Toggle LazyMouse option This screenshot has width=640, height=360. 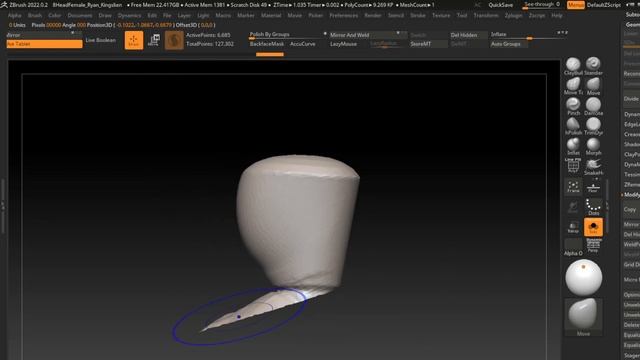tap(343, 44)
